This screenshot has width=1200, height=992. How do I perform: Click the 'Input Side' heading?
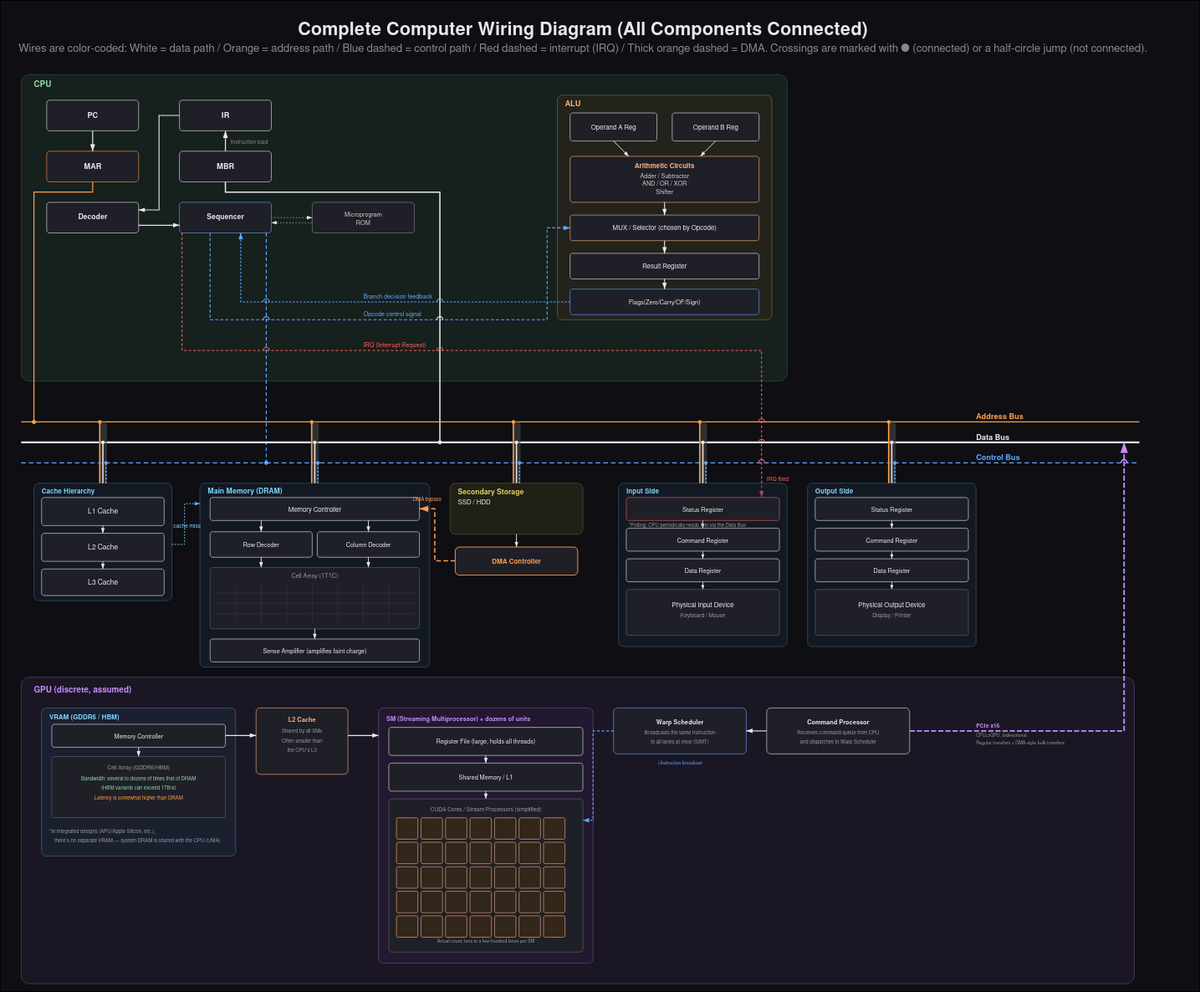click(642, 491)
